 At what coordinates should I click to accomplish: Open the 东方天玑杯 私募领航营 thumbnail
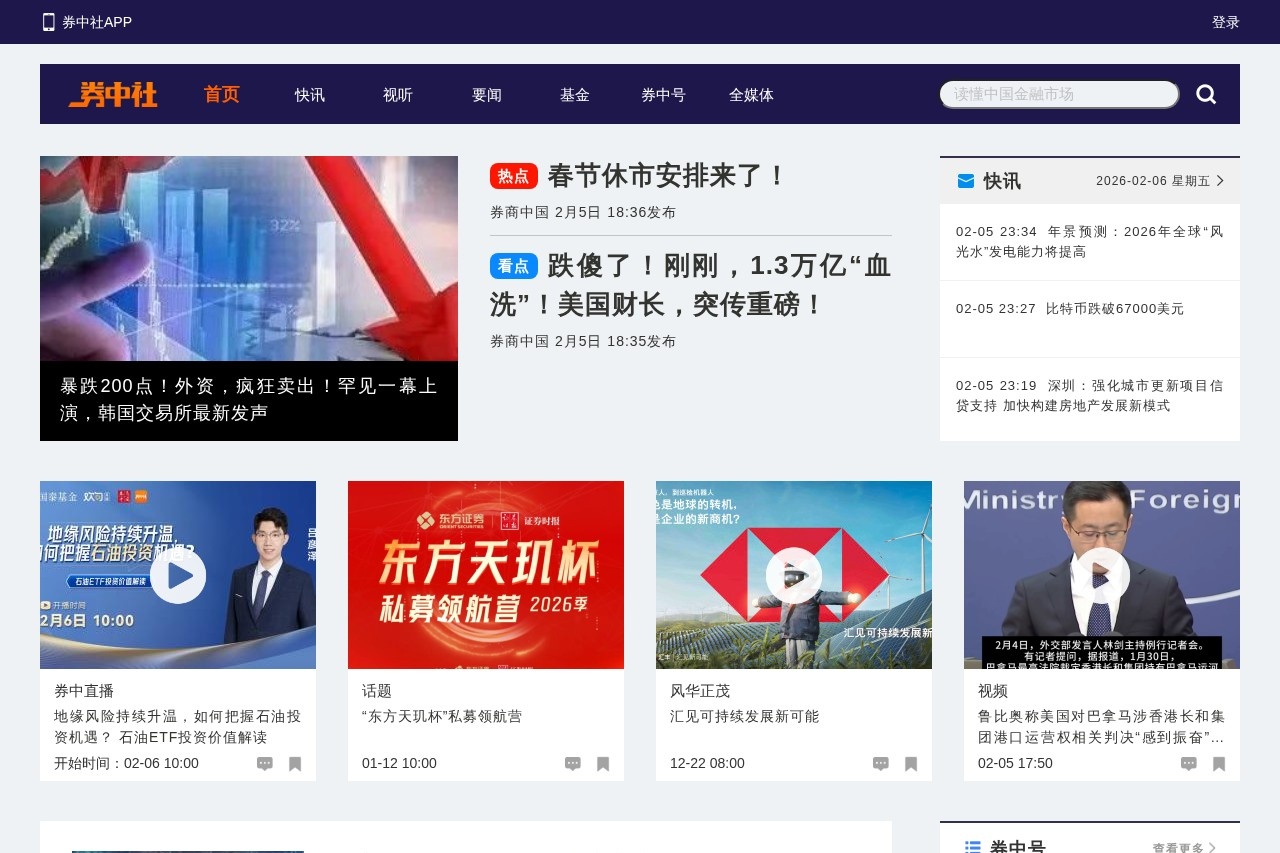[x=486, y=575]
